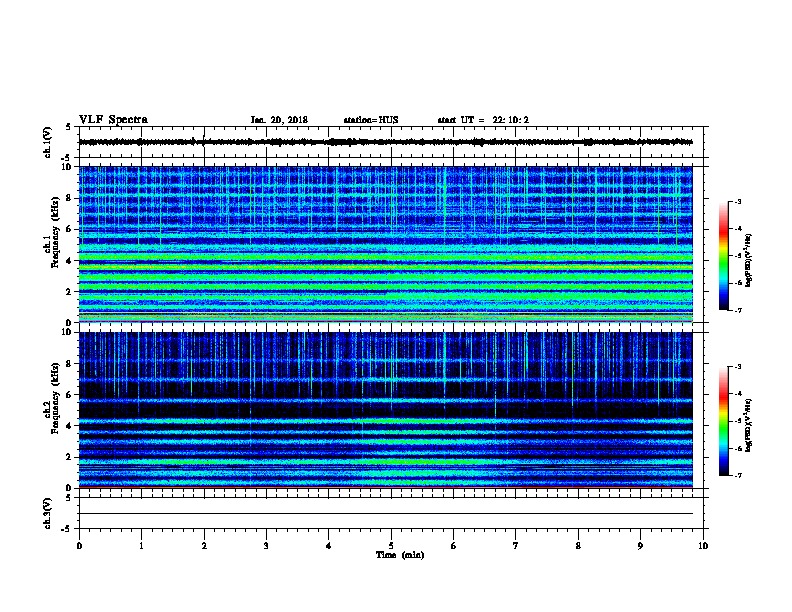Click the ch.2 spectrogram color scale bar
Image resolution: width=792 pixels, height=612 pixels.
tap(724, 421)
